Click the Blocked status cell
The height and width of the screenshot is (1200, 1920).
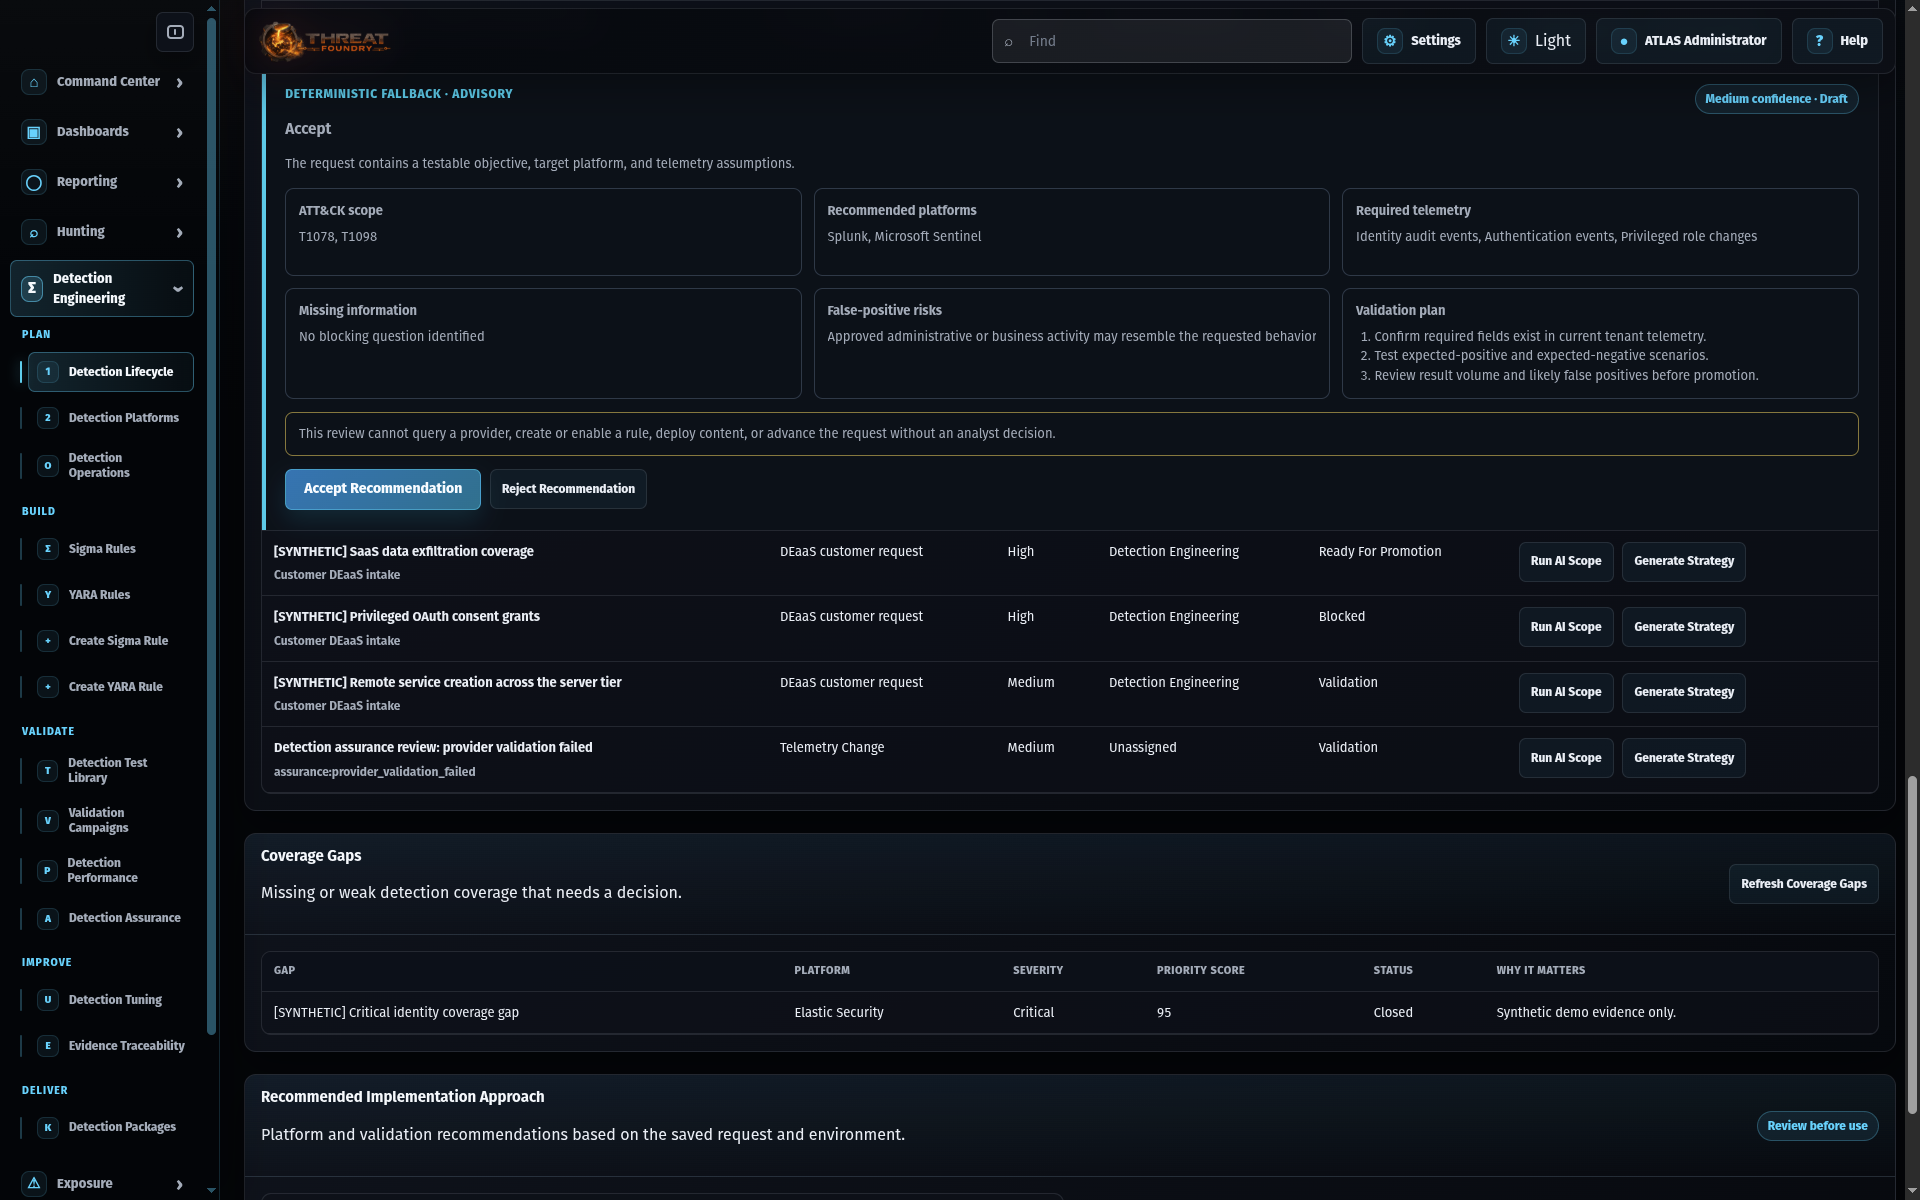(1341, 617)
